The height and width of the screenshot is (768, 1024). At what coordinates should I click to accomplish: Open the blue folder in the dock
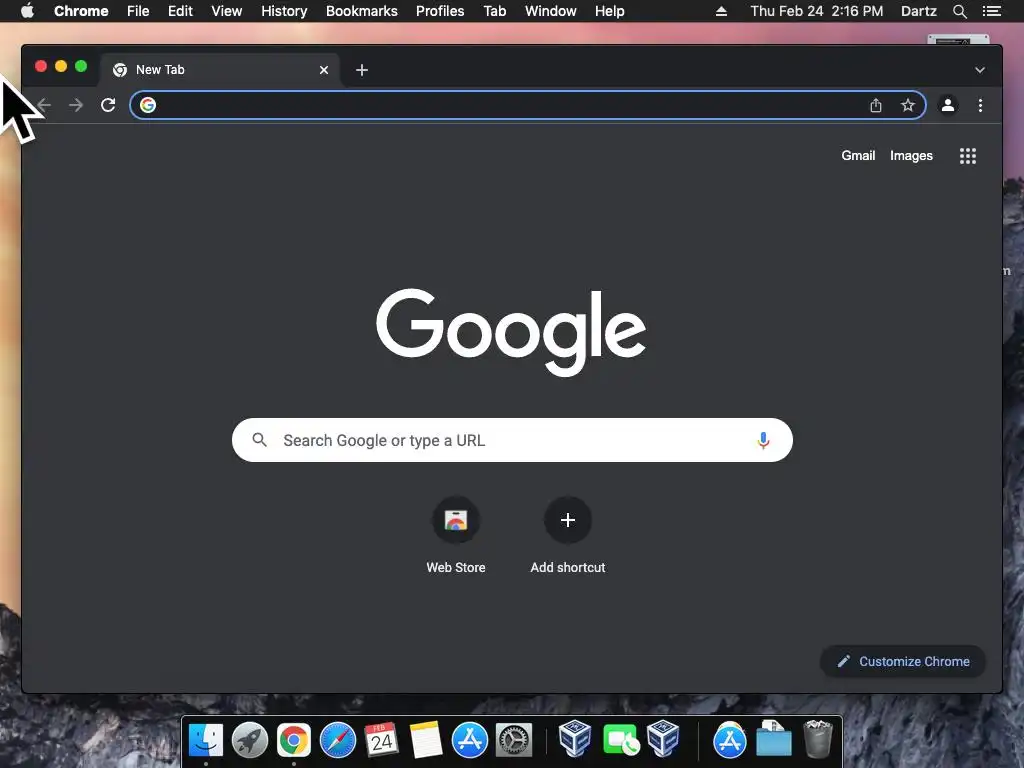coord(774,739)
